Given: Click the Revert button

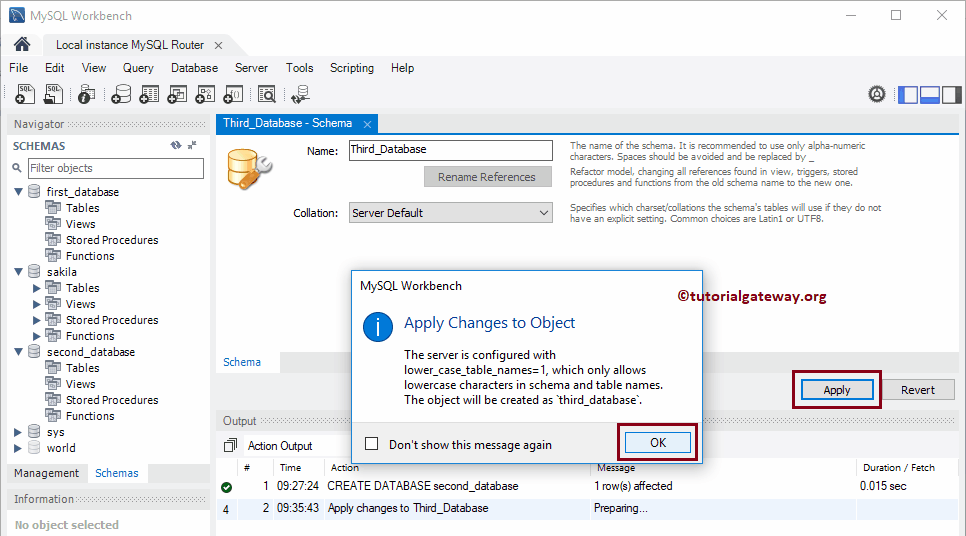Looking at the screenshot, I should (x=918, y=390).
